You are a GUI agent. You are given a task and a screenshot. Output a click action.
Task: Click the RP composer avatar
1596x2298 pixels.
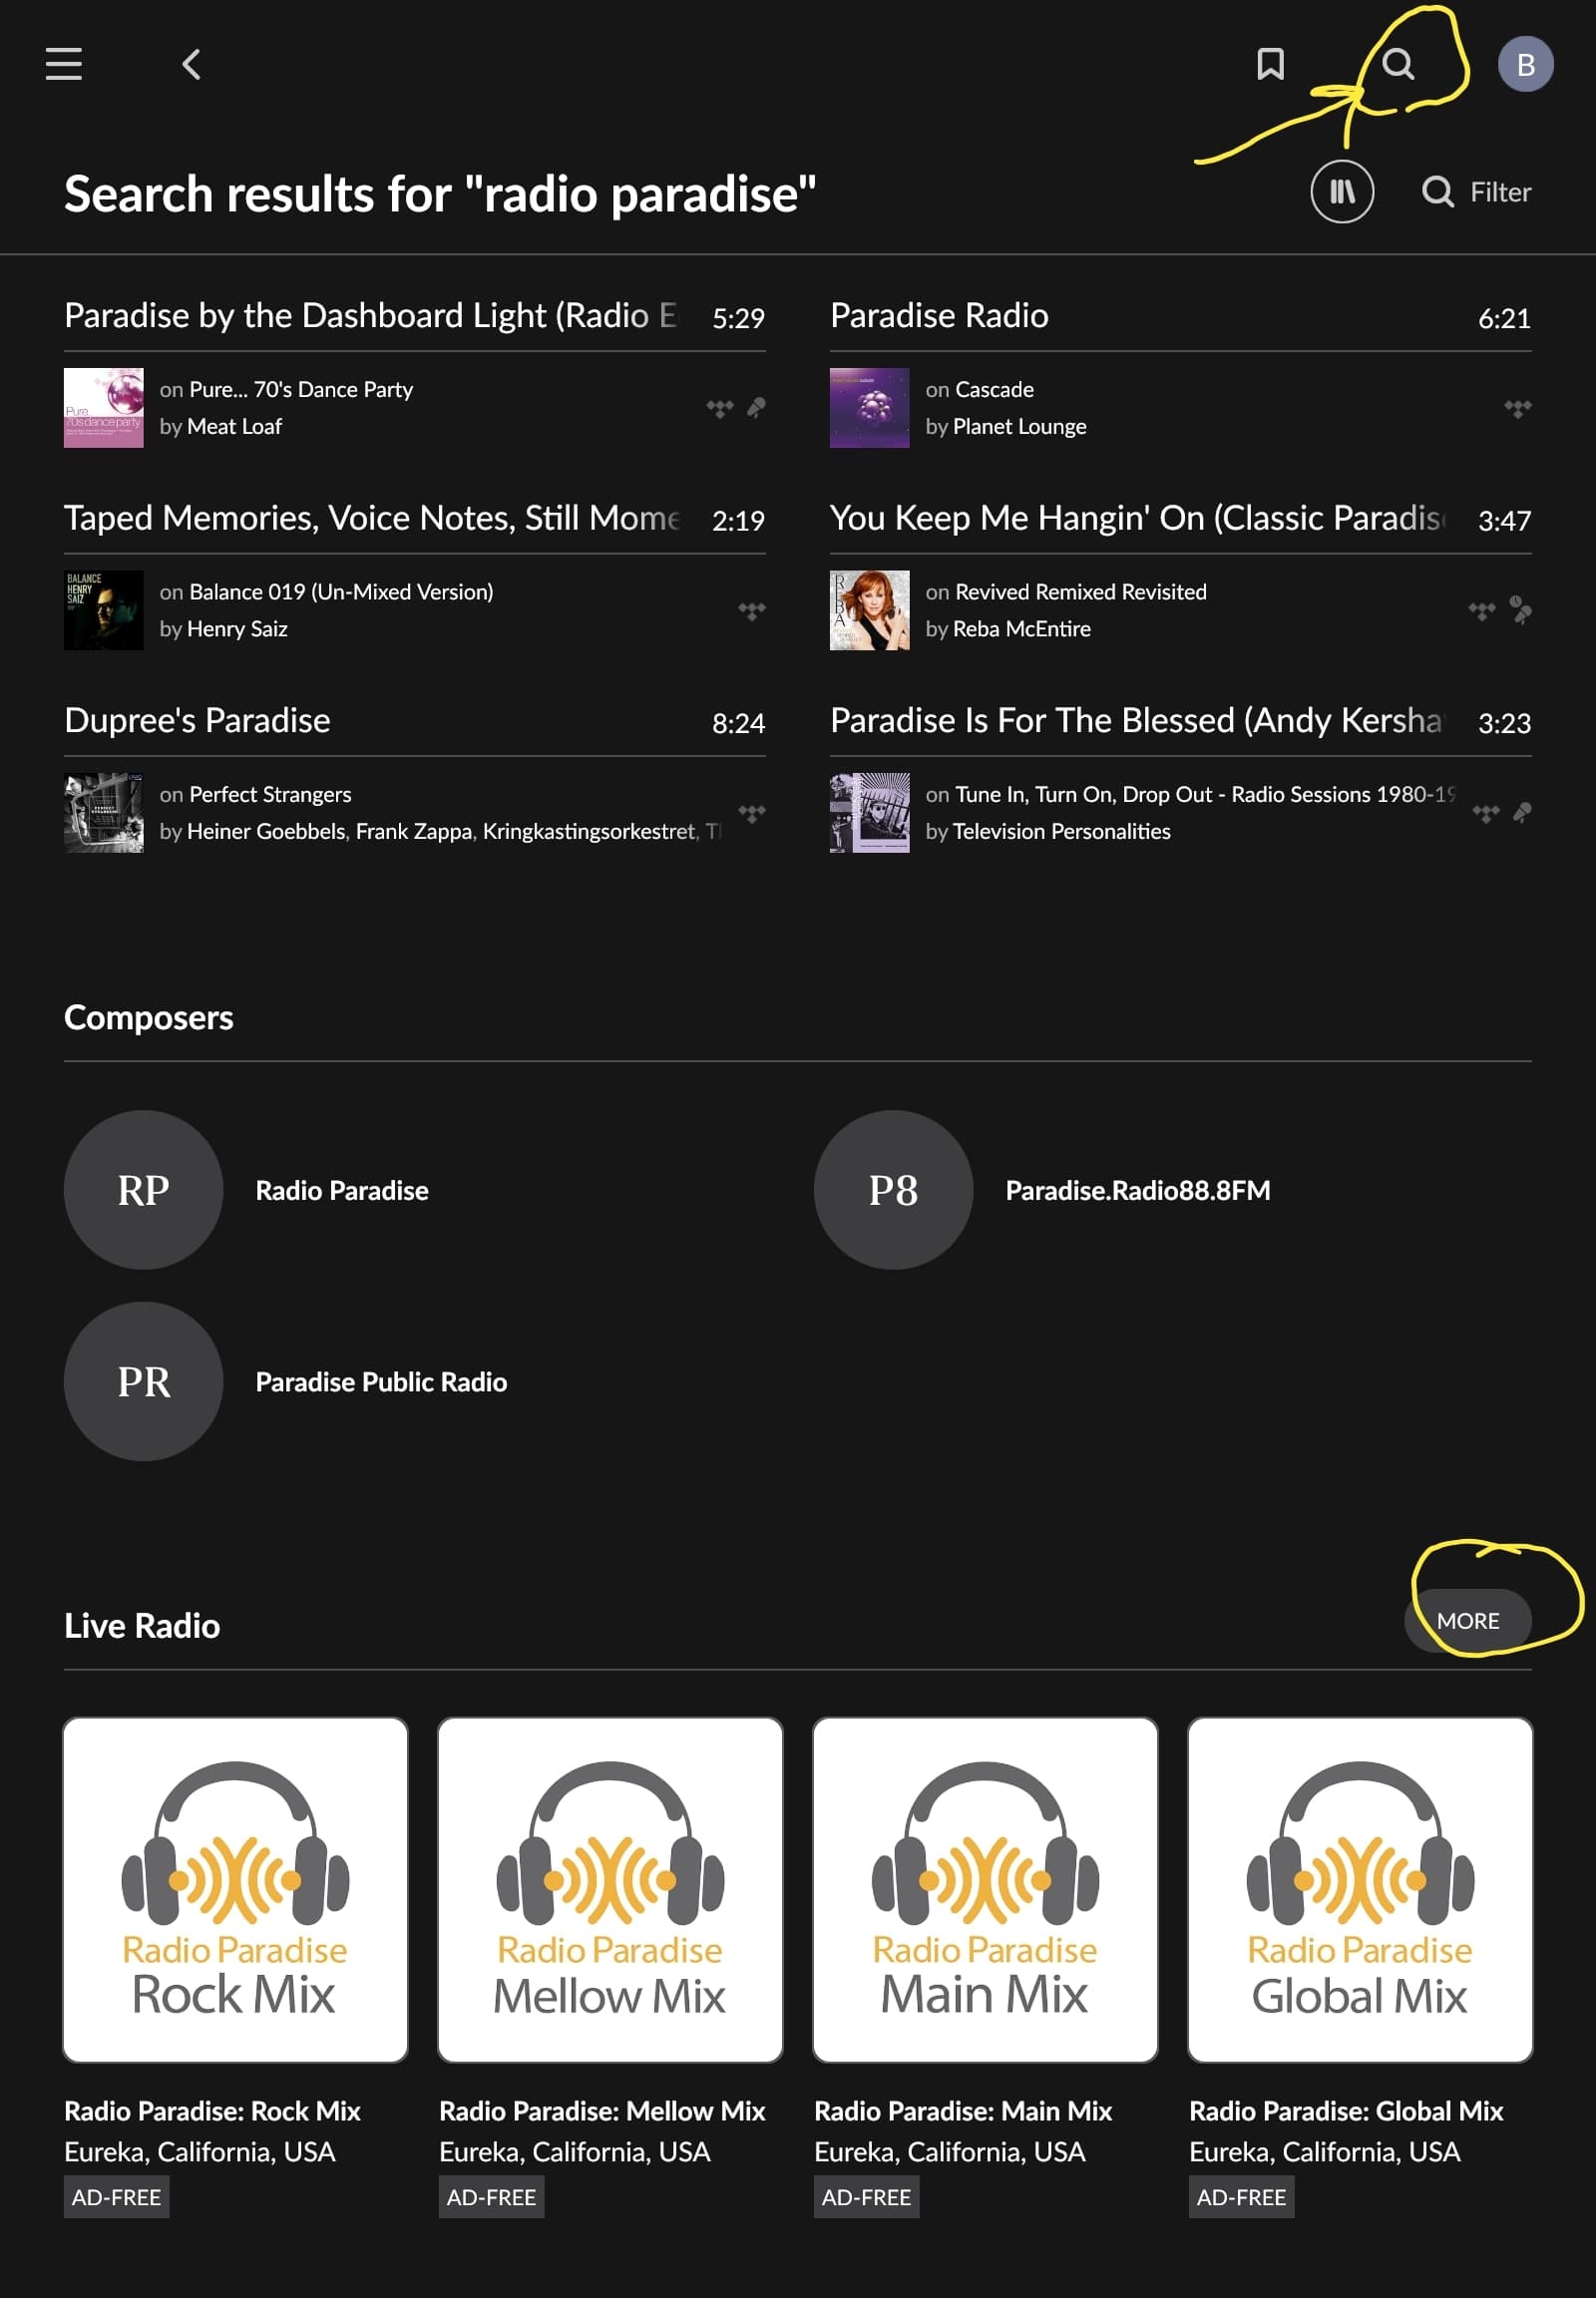(x=144, y=1190)
